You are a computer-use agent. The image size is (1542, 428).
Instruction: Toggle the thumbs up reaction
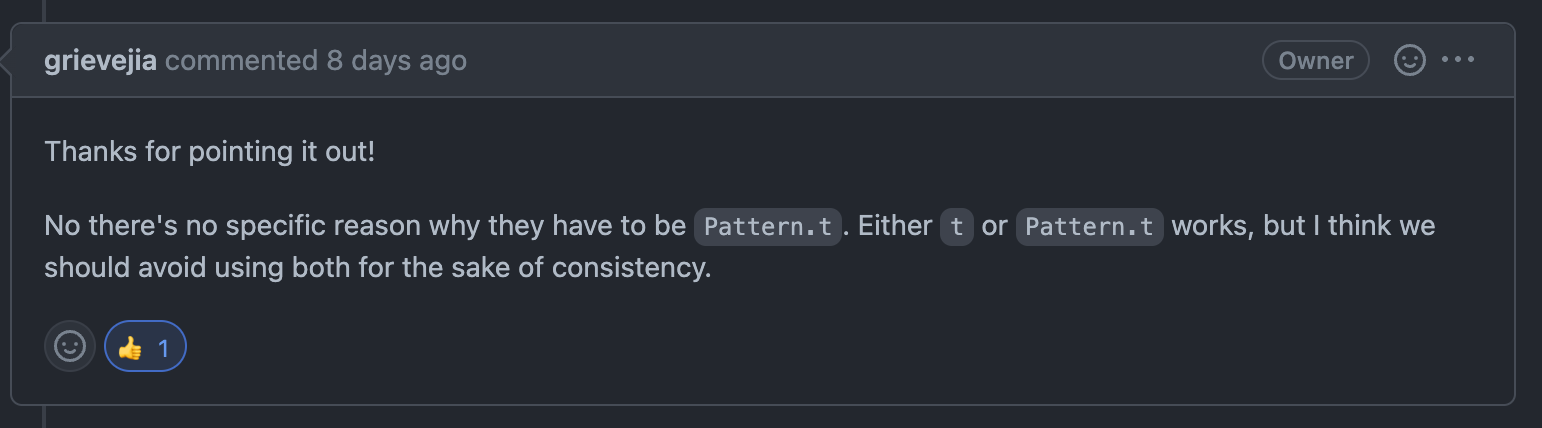pyautogui.click(x=145, y=347)
